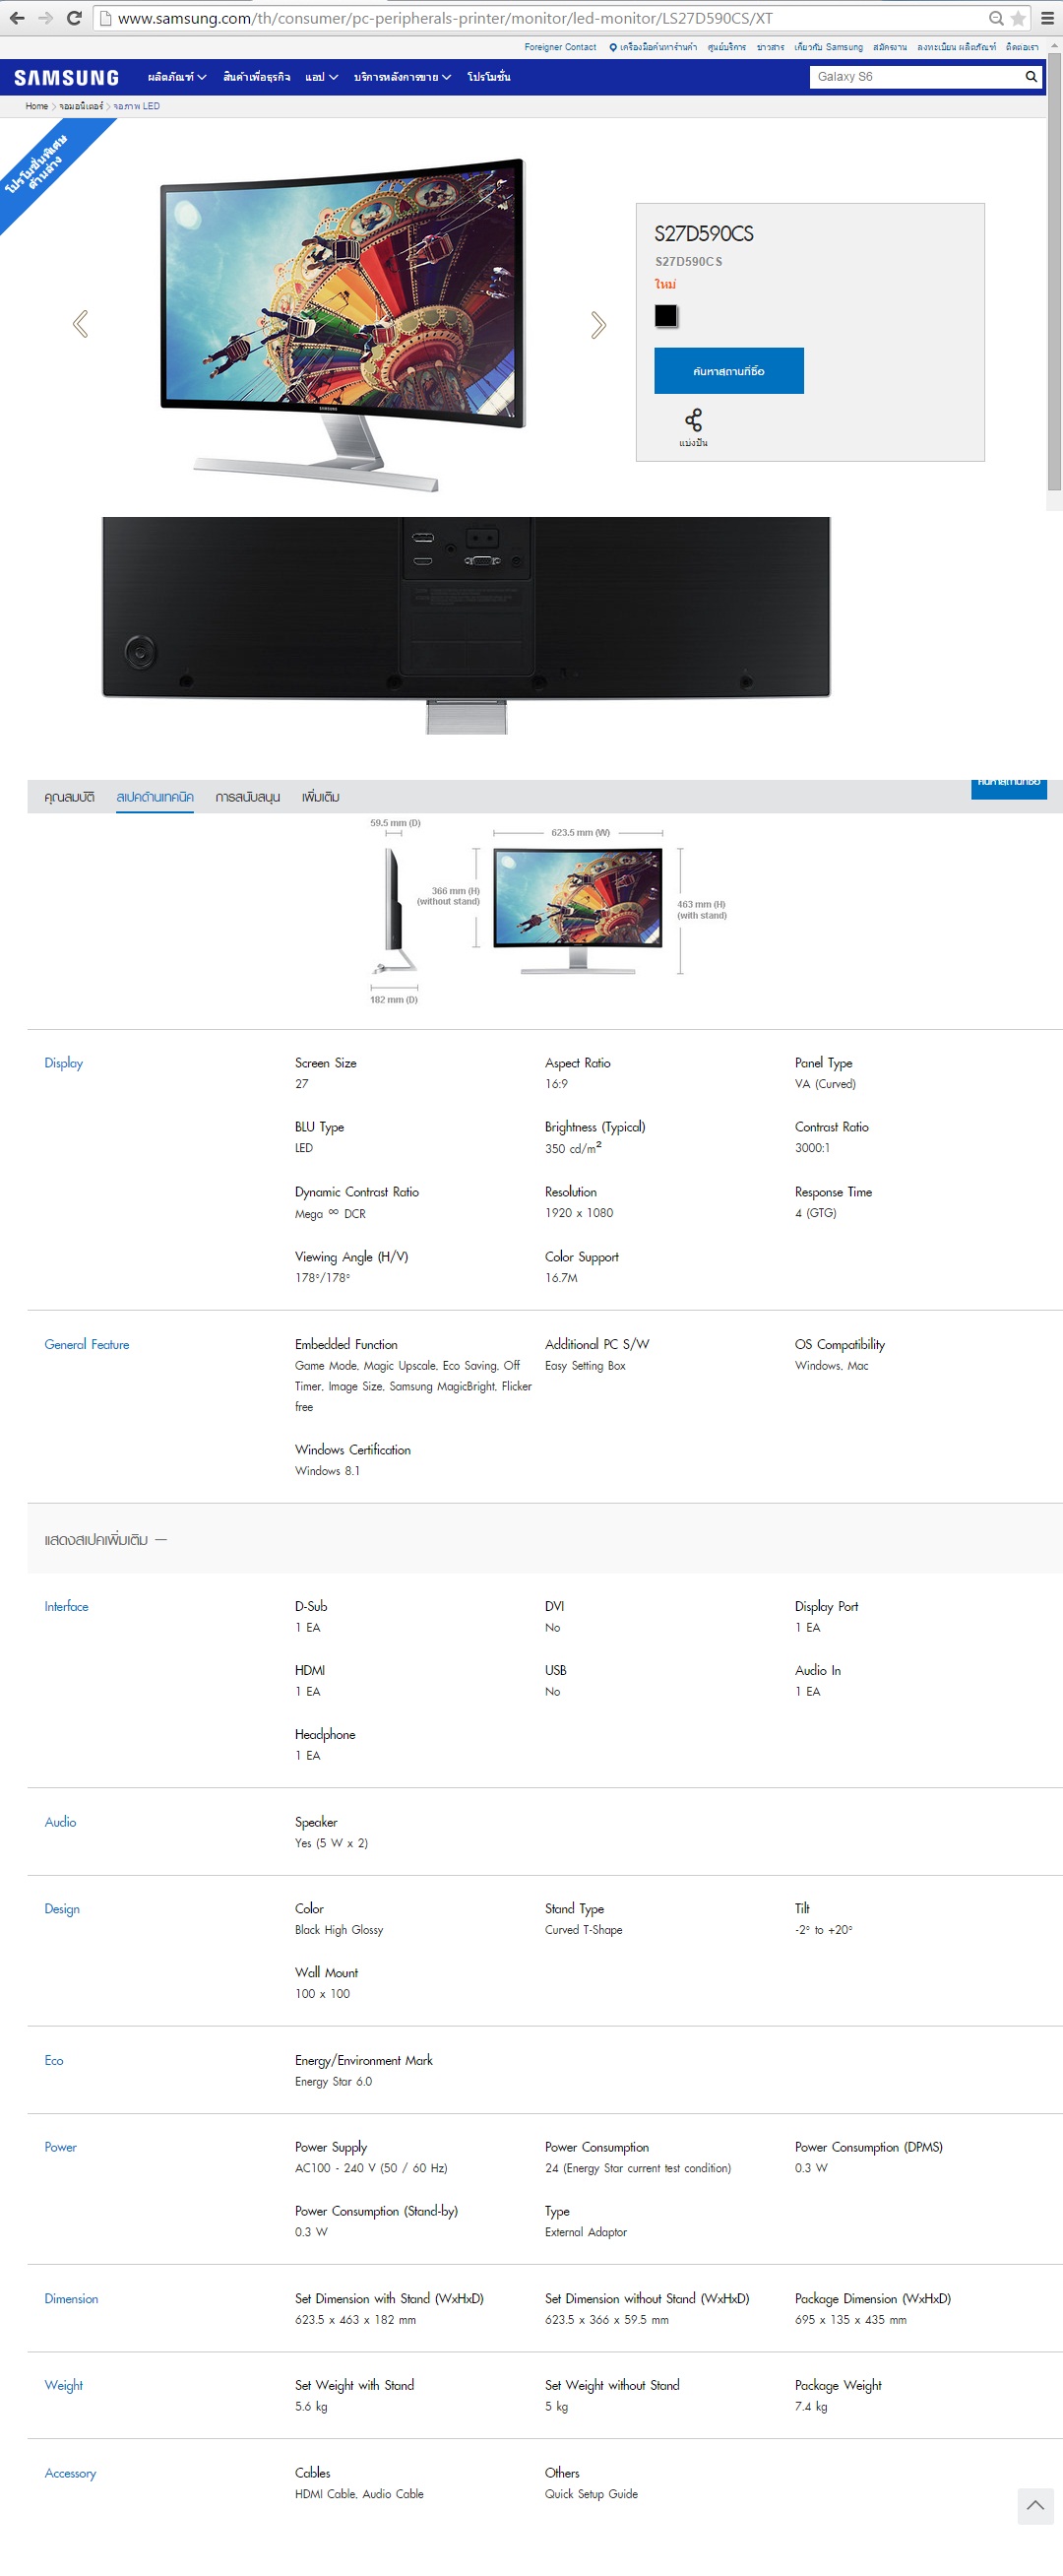Click the 'Curved T-Shape' stand type value

click(x=583, y=1930)
